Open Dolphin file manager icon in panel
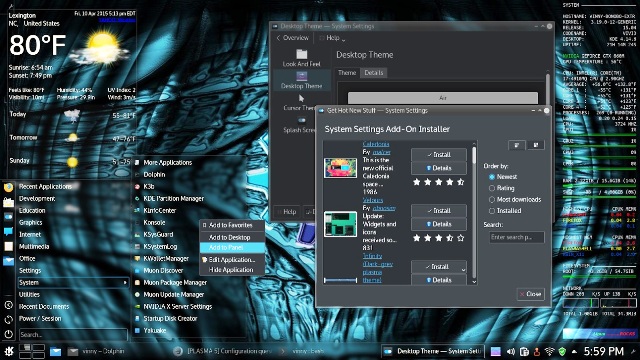This screenshot has height=360, width=640. pos(56,351)
